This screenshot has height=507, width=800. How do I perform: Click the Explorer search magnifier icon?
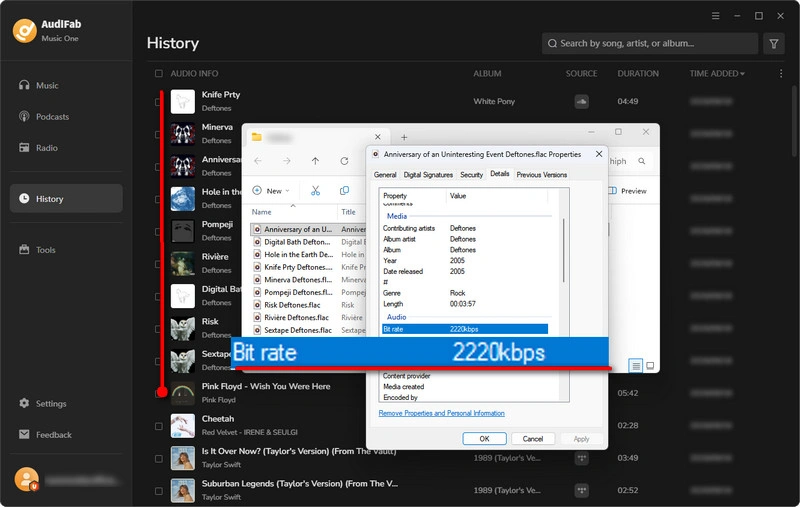(x=641, y=161)
